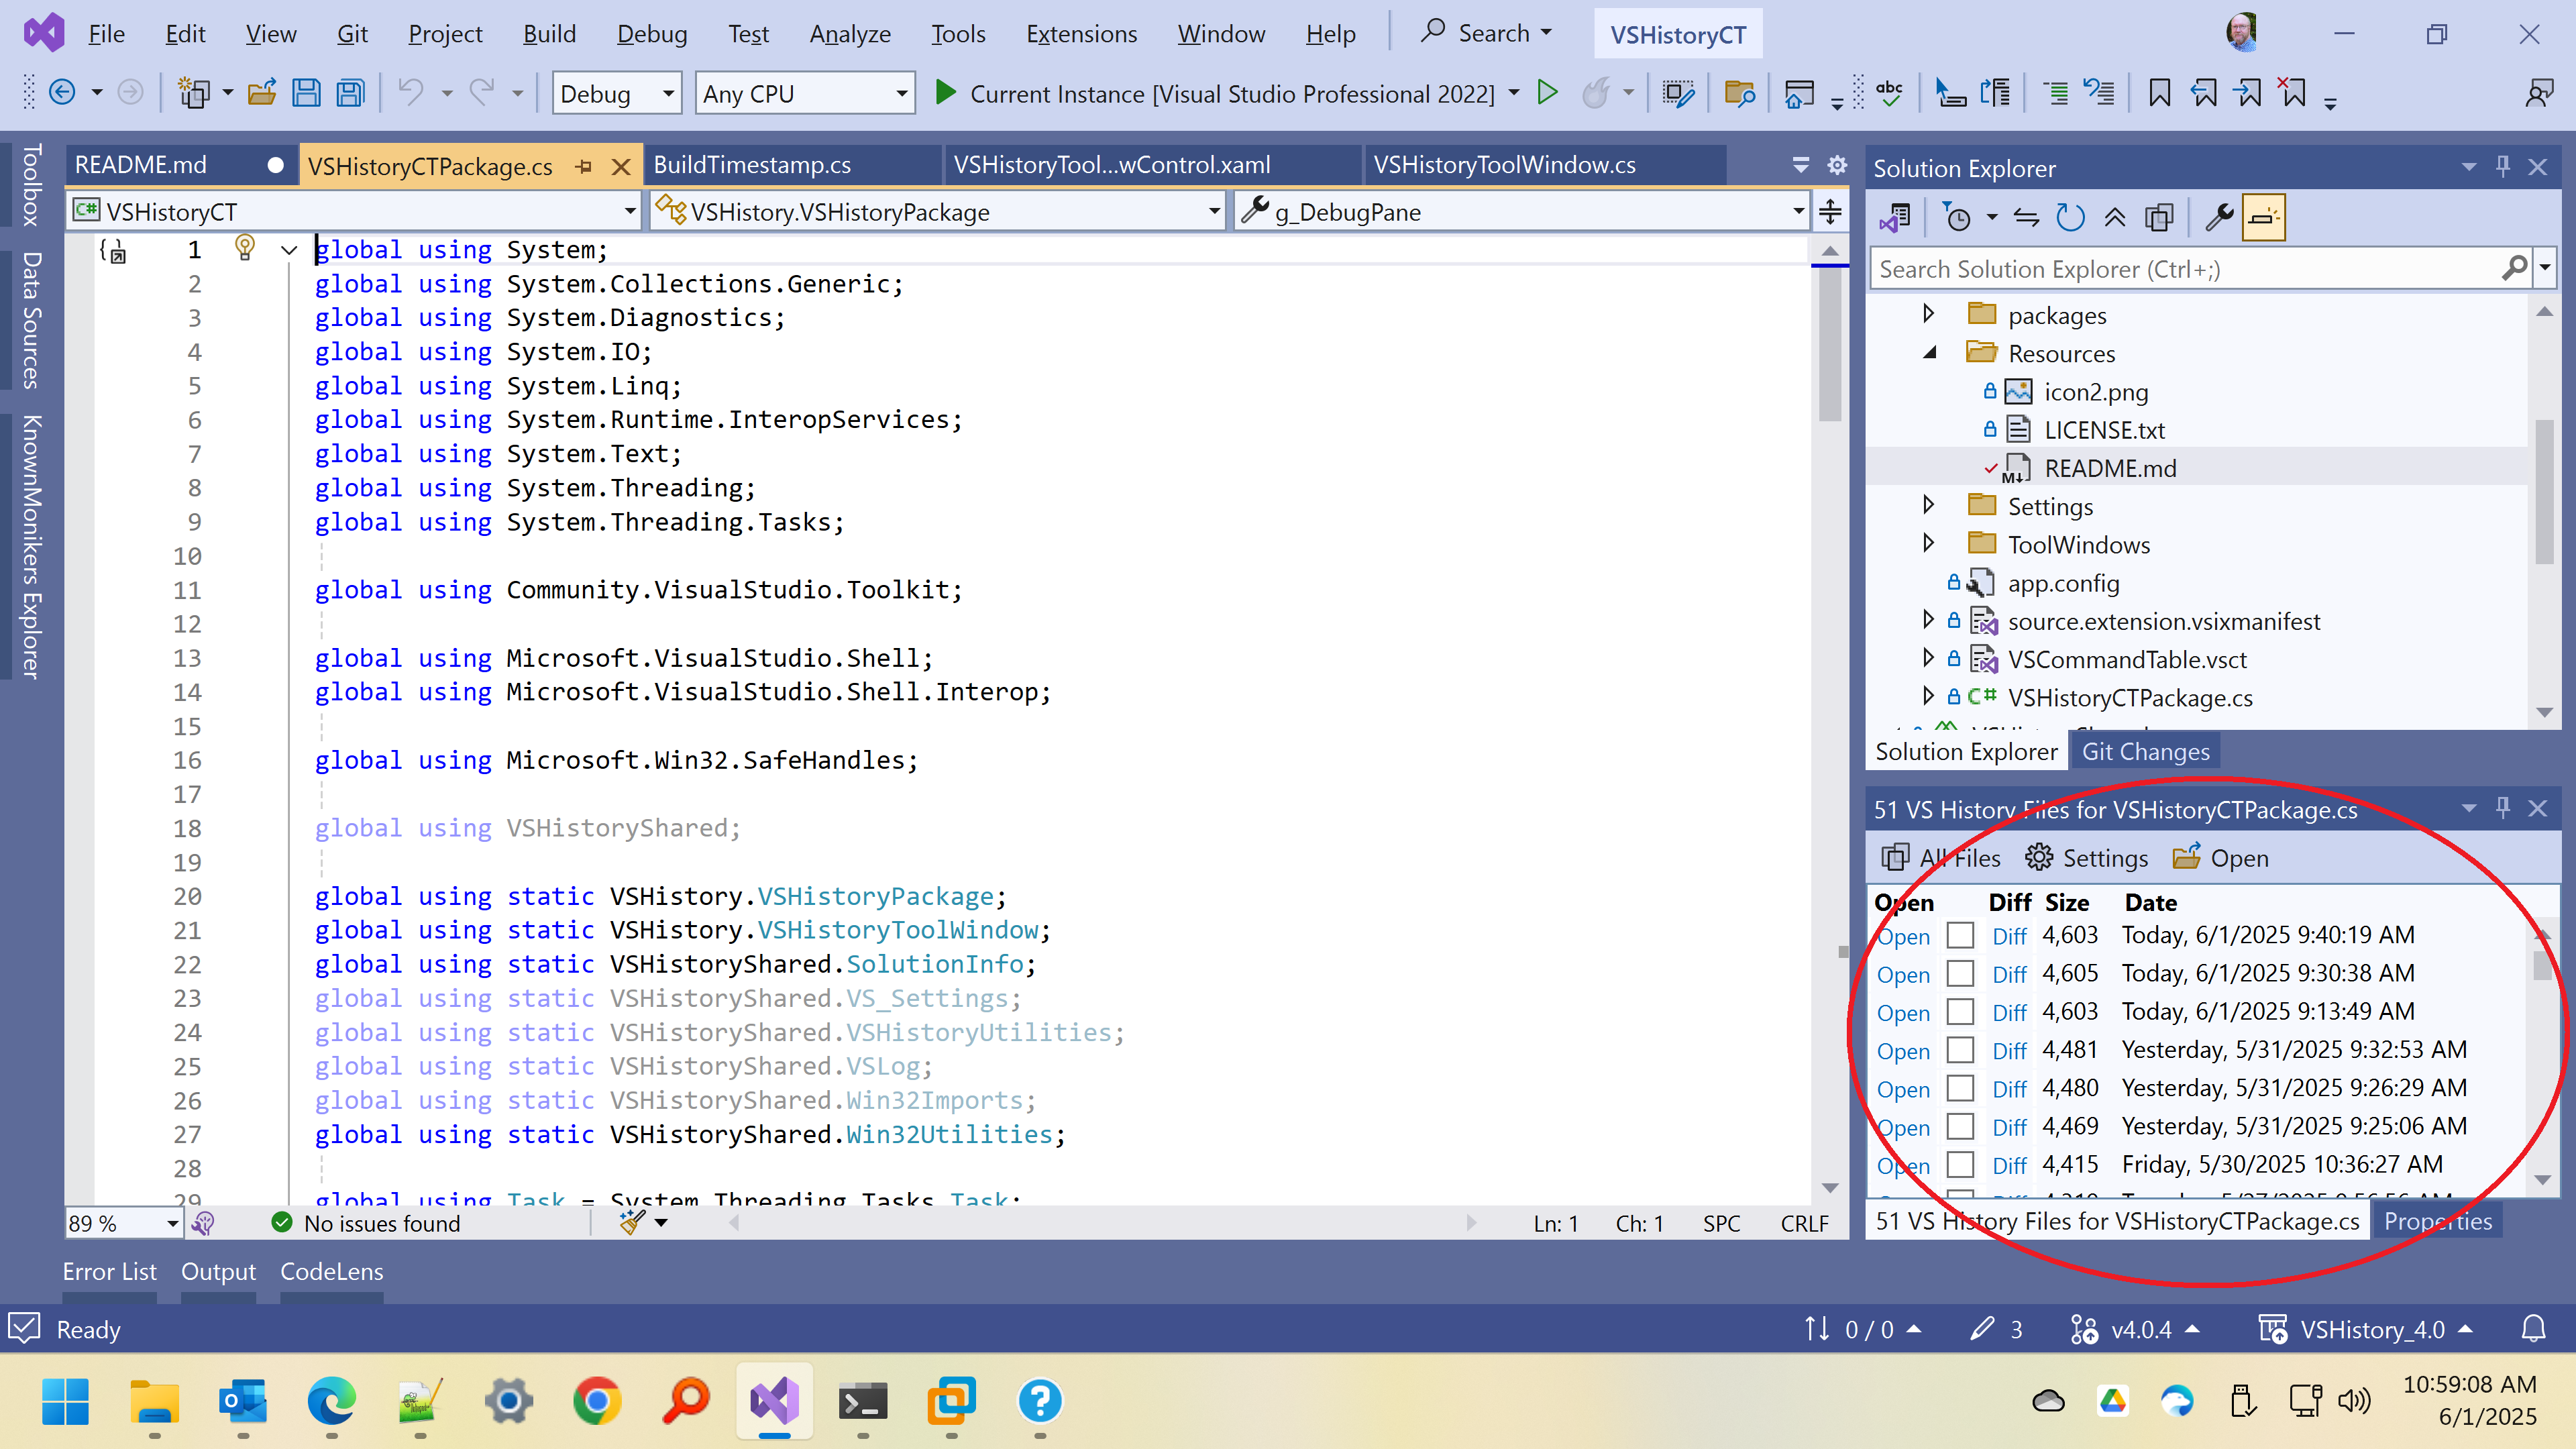Refresh the Solution Explorer view
Viewport: 2576px width, 1449px height.
2070,217
